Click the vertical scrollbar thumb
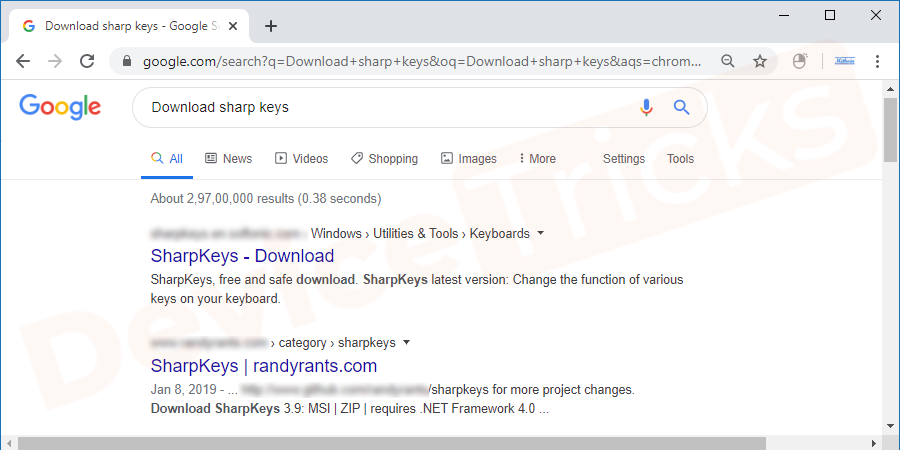Screen dimensions: 900x450 click(x=891, y=130)
